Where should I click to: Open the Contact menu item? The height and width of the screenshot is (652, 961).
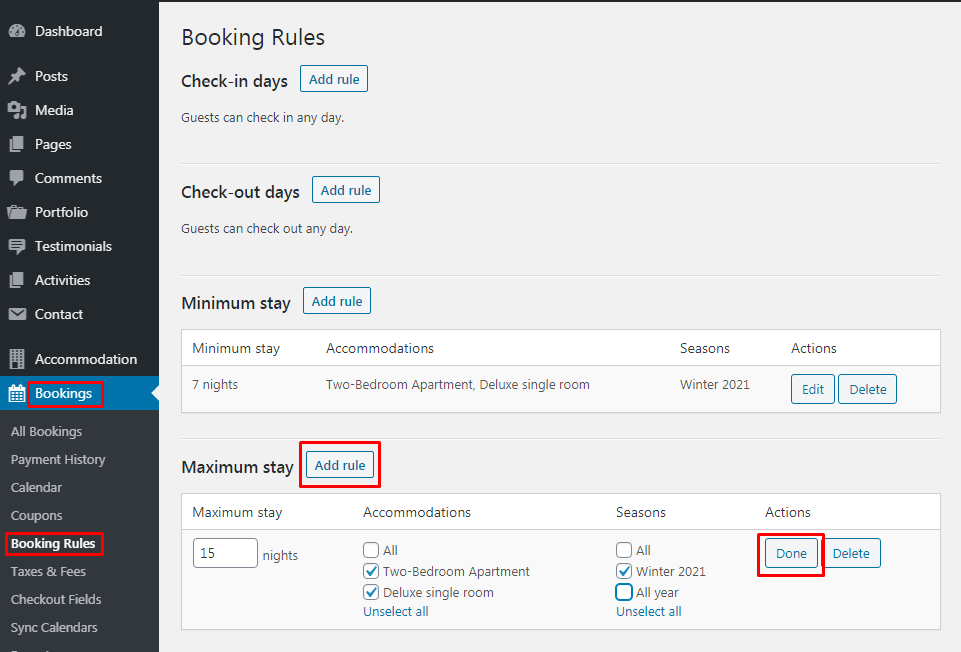59,314
